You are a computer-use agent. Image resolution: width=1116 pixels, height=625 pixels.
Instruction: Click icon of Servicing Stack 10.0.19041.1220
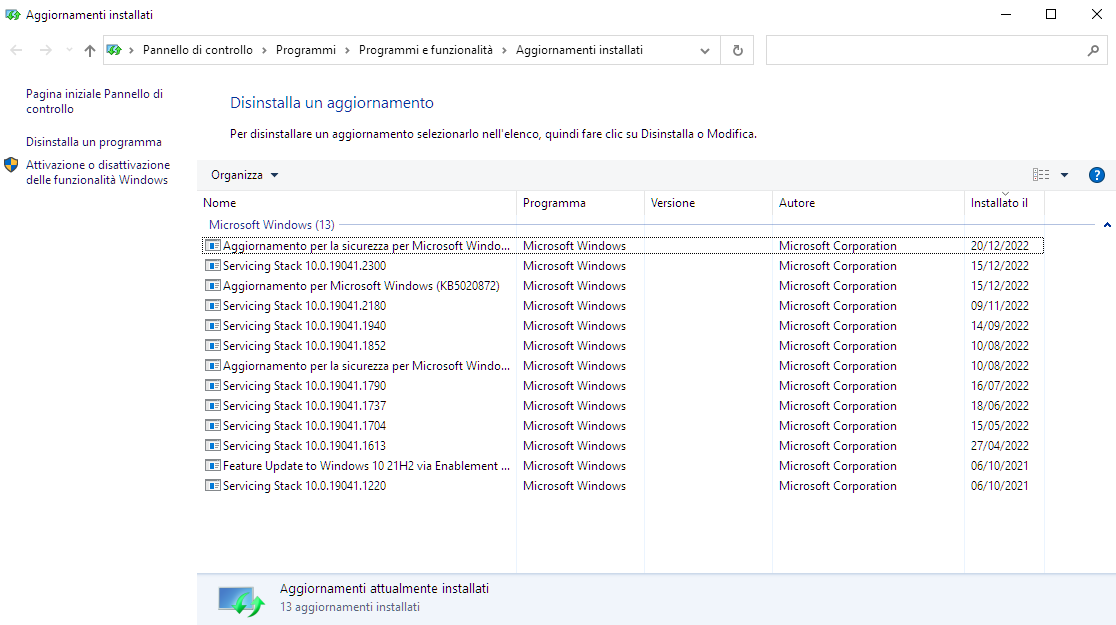(x=212, y=485)
